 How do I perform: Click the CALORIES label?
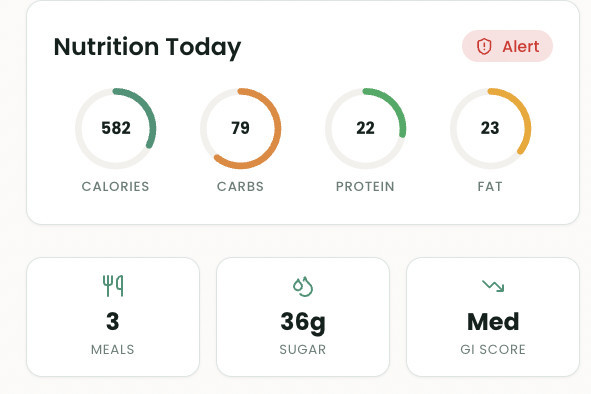point(116,186)
